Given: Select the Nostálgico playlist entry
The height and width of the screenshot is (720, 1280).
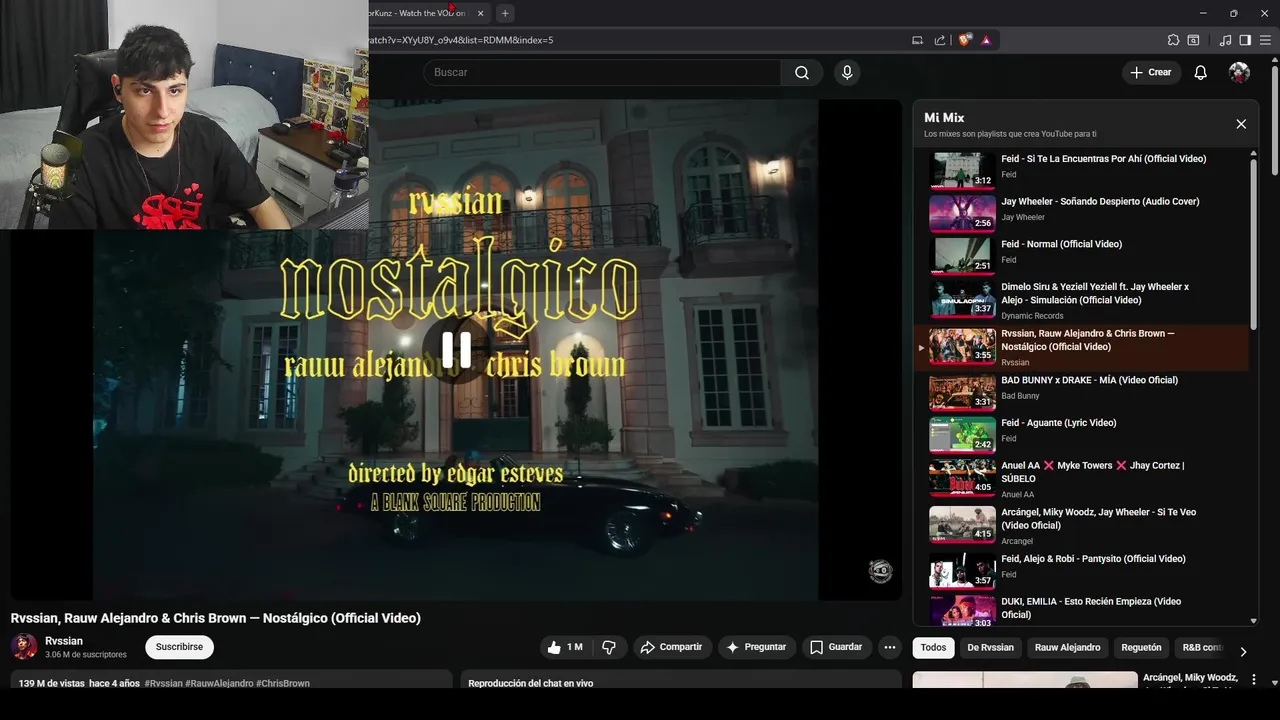Looking at the screenshot, I should click(1084, 347).
